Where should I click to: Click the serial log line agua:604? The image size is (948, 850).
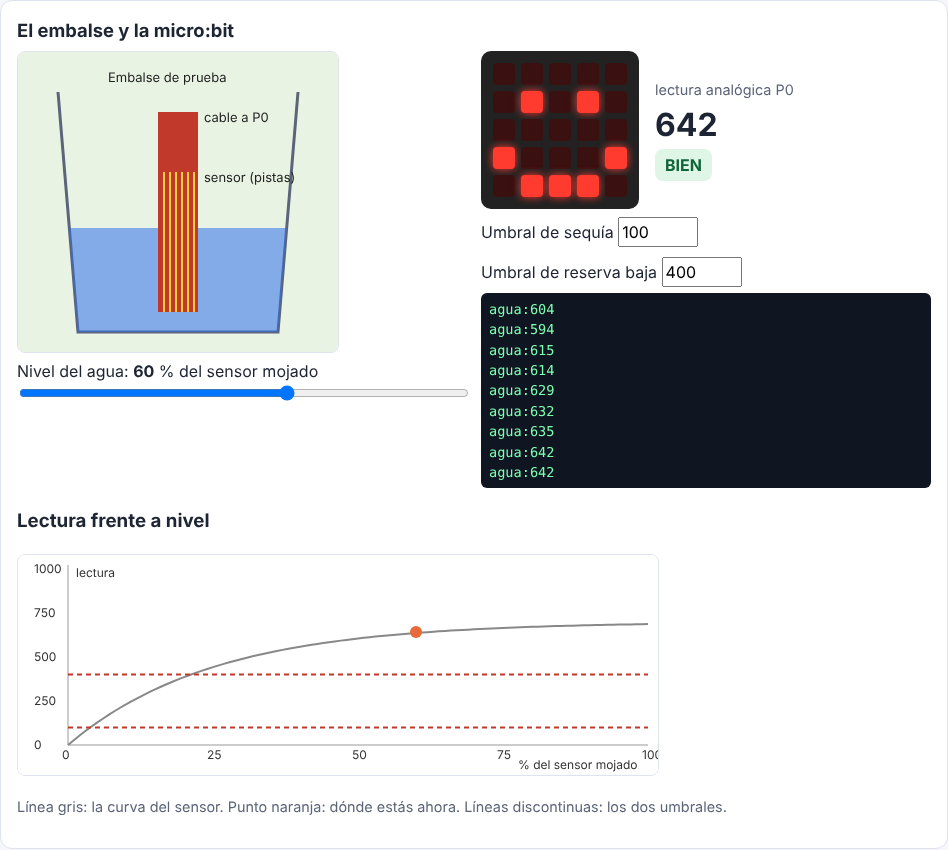coord(522,310)
